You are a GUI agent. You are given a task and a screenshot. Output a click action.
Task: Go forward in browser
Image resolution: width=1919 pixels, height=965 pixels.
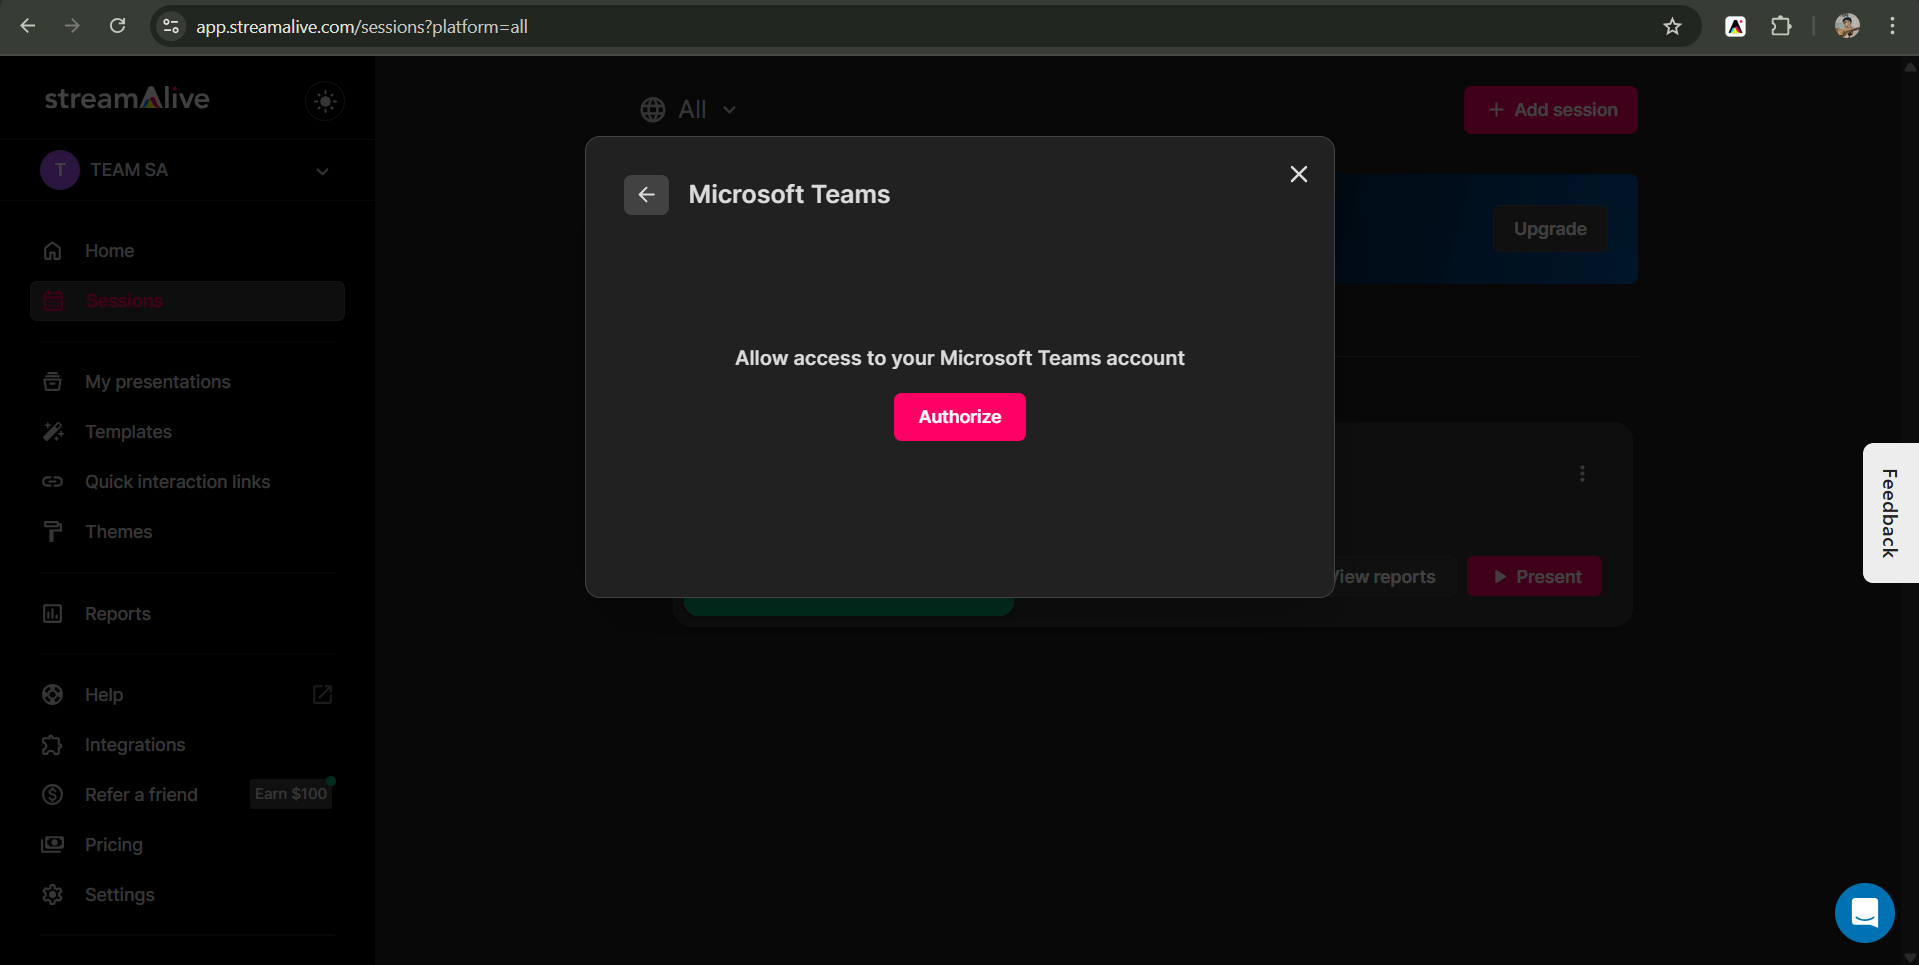(72, 26)
